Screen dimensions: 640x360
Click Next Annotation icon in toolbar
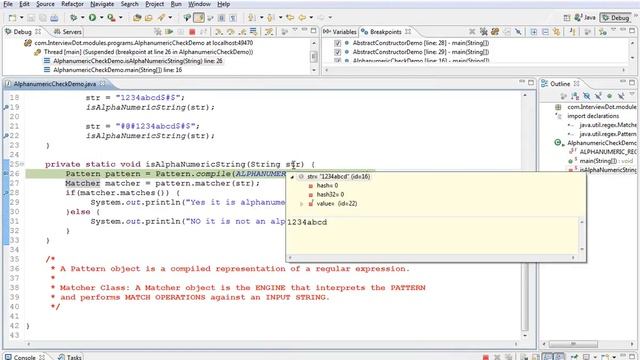click(251, 18)
